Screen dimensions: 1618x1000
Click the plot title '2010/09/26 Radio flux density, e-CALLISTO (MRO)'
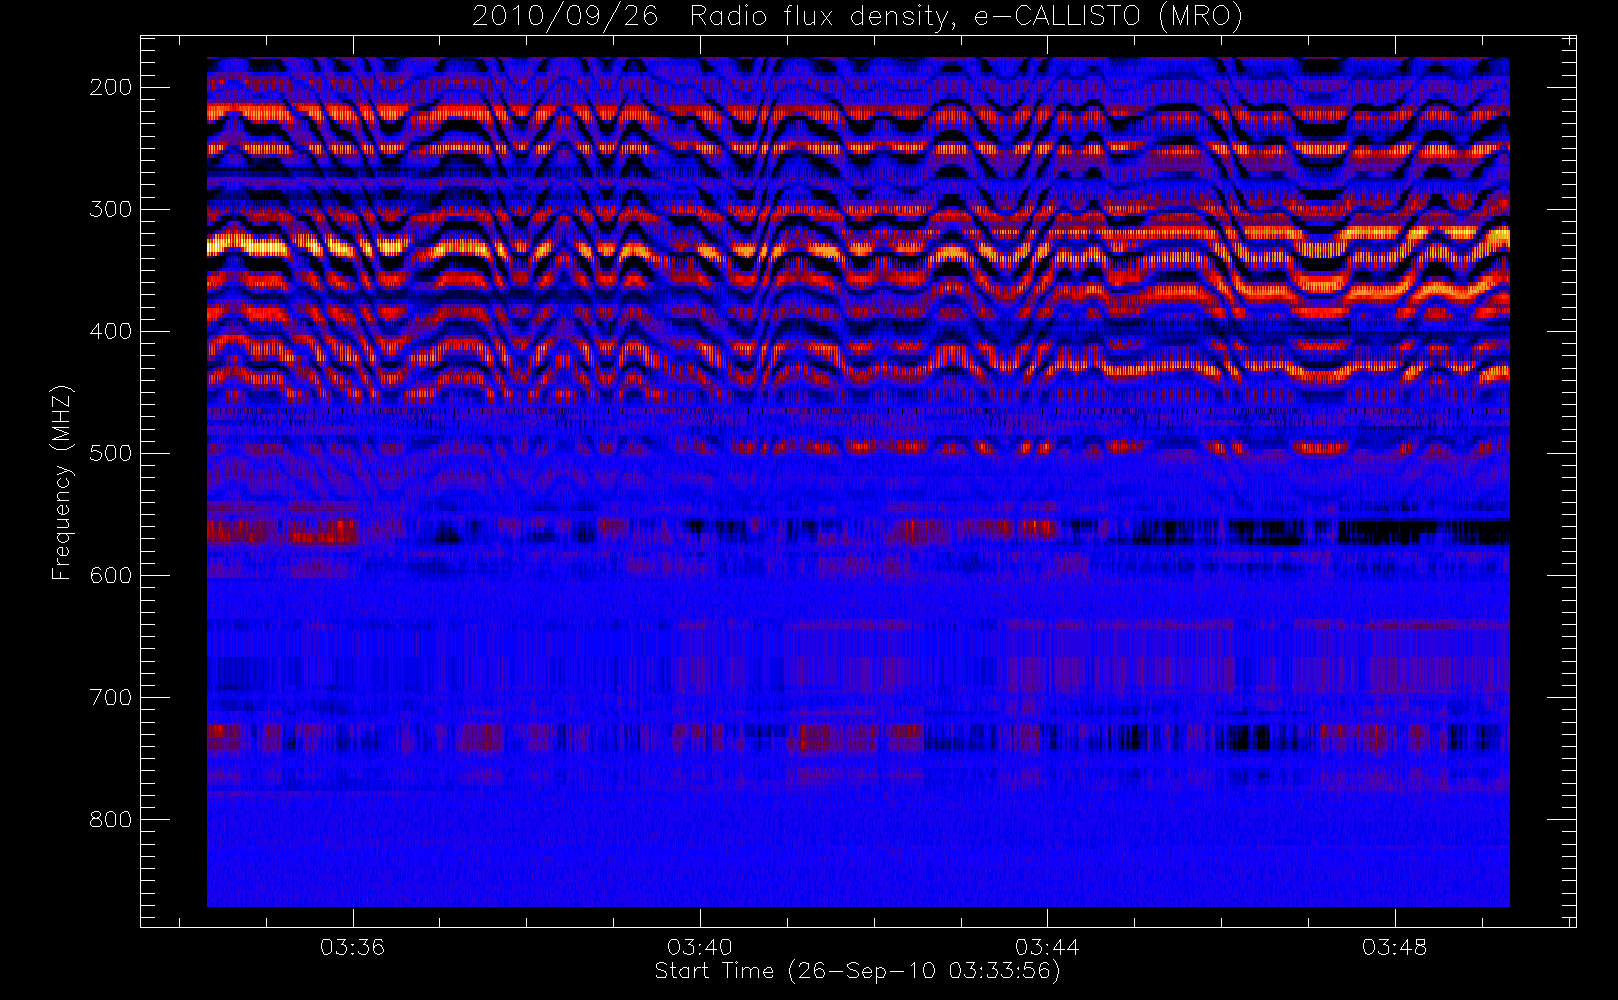coord(857,17)
